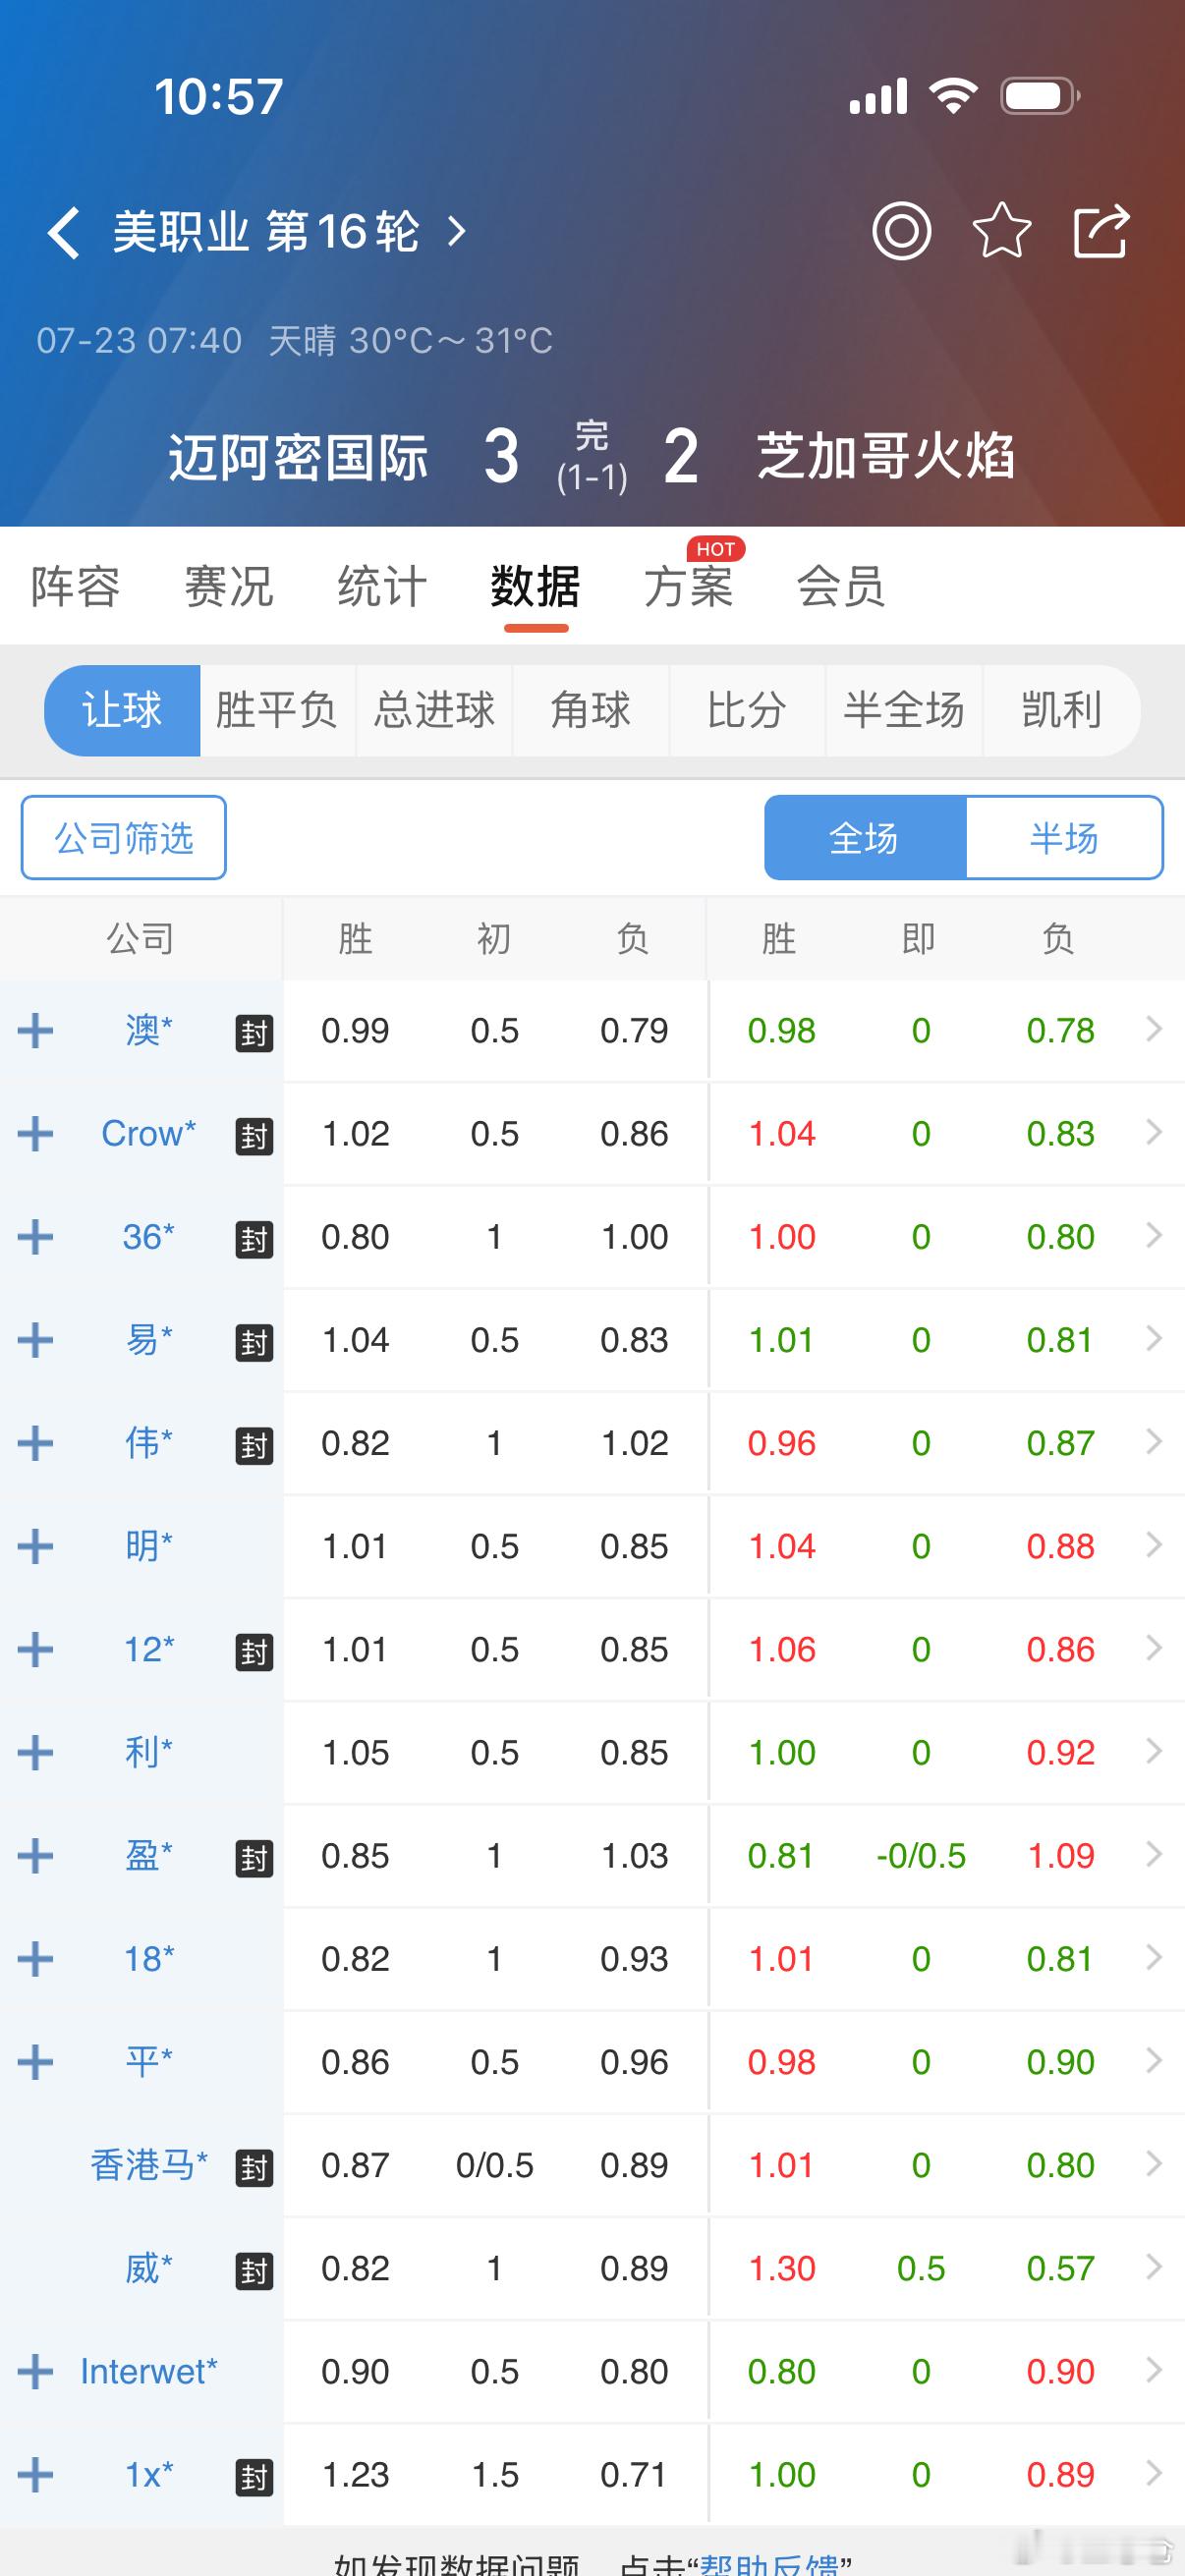This screenshot has width=1185, height=2576.
Task: Tap the 封 badge on 澳* row
Action: pyautogui.click(x=254, y=1033)
